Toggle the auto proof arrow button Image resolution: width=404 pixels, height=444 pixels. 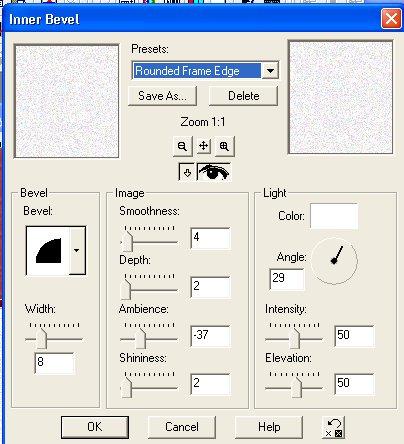tap(187, 172)
